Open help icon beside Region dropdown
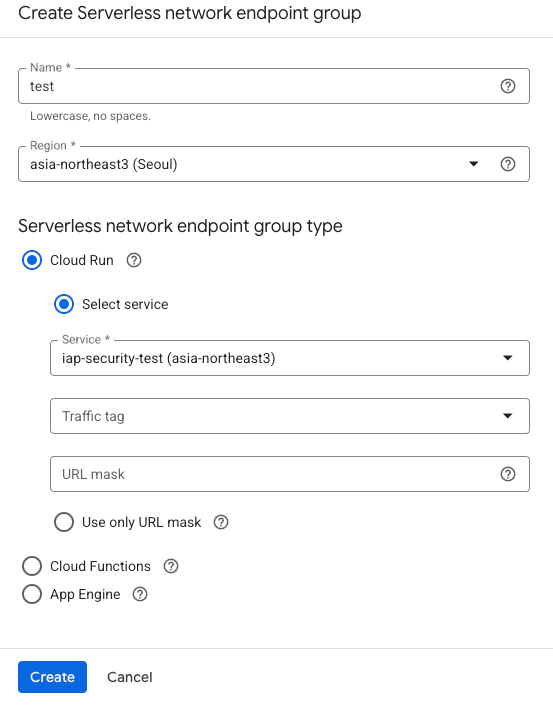The height and width of the screenshot is (710, 553). tap(508, 164)
